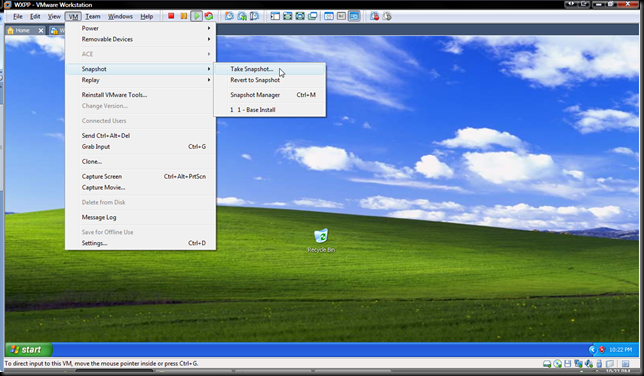This screenshot has height=376, width=644.
Task: Open the Team menu
Action: (x=93, y=16)
